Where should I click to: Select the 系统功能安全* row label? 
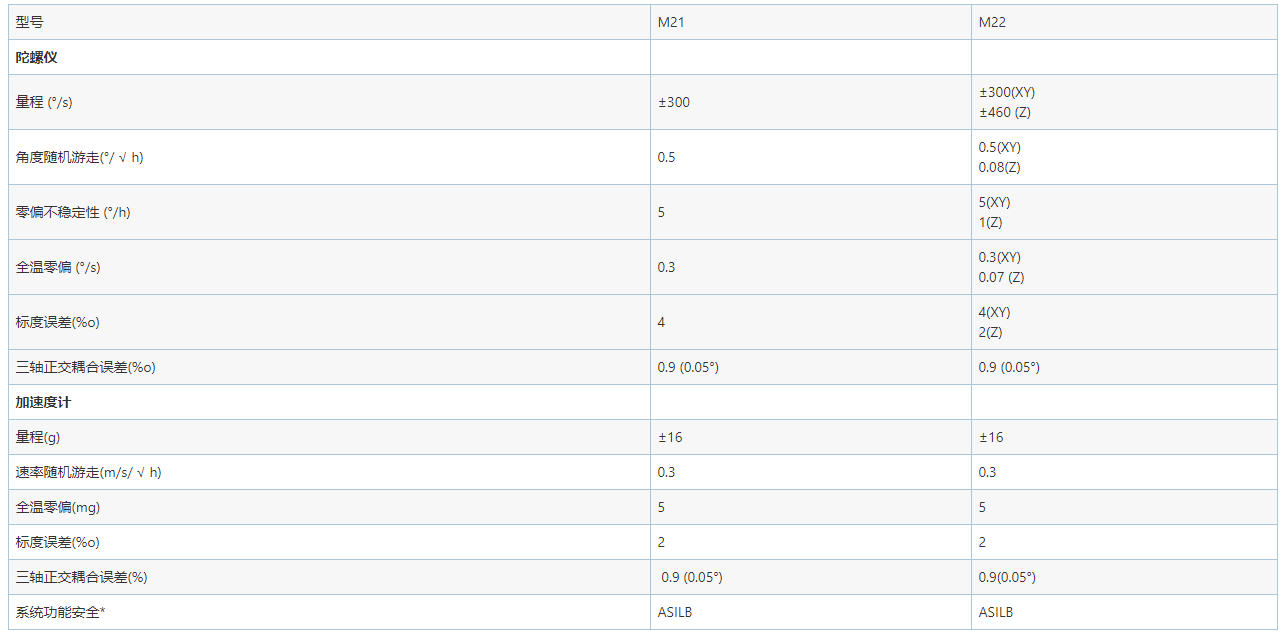[x=61, y=612]
